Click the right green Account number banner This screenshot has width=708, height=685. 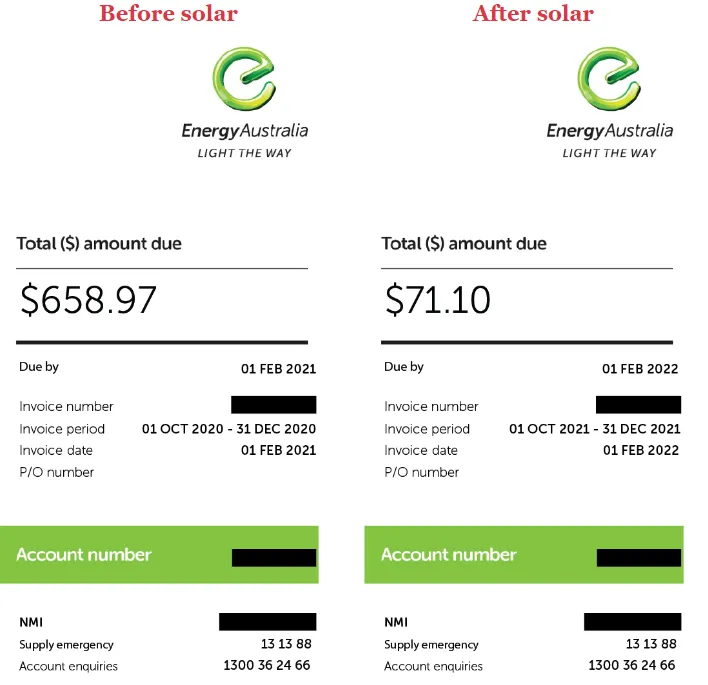(x=524, y=555)
